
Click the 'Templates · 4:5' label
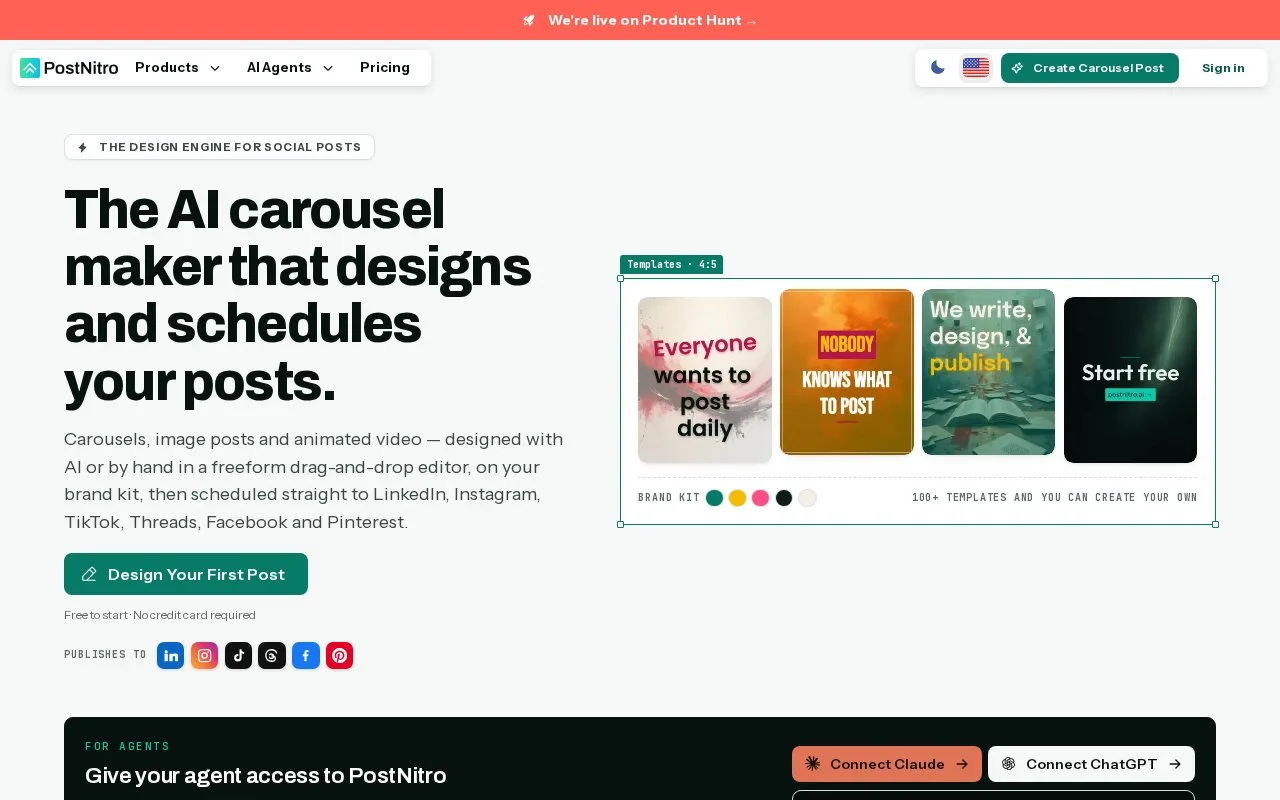[671, 265]
